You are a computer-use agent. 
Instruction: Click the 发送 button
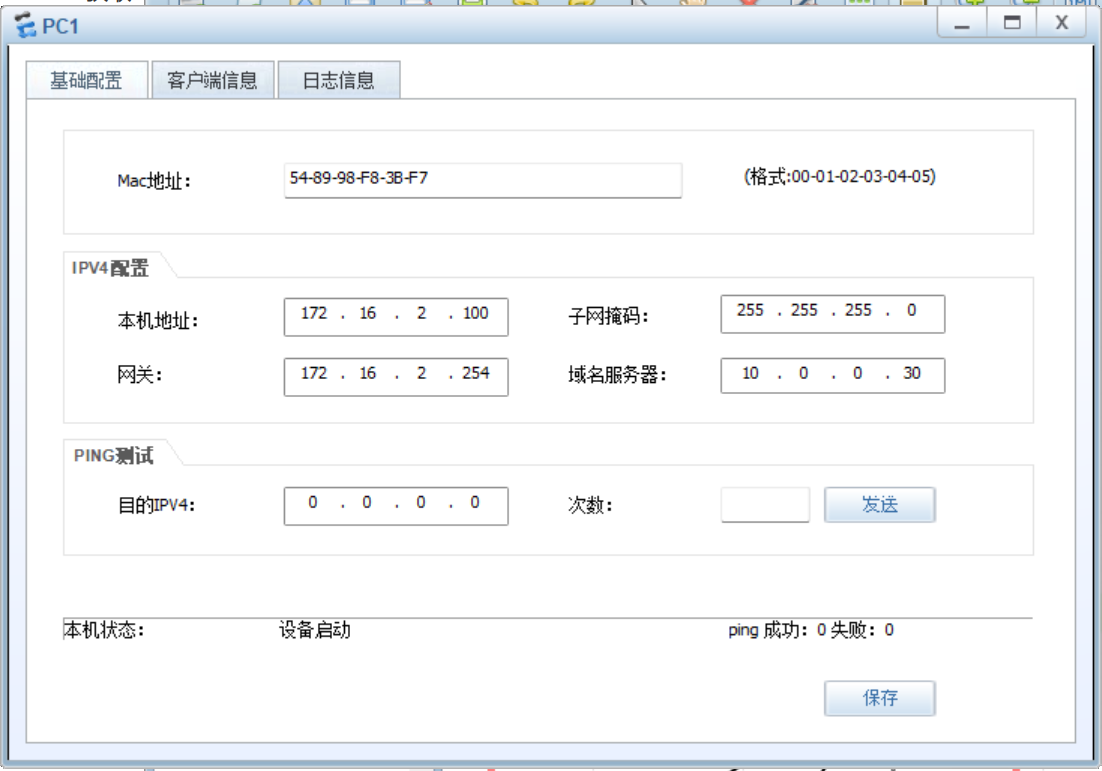879,505
